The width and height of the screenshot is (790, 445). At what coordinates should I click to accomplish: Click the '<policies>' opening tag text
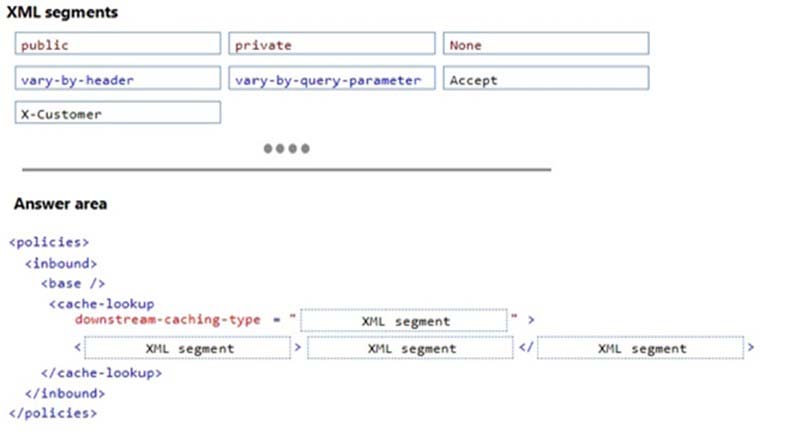tap(49, 242)
